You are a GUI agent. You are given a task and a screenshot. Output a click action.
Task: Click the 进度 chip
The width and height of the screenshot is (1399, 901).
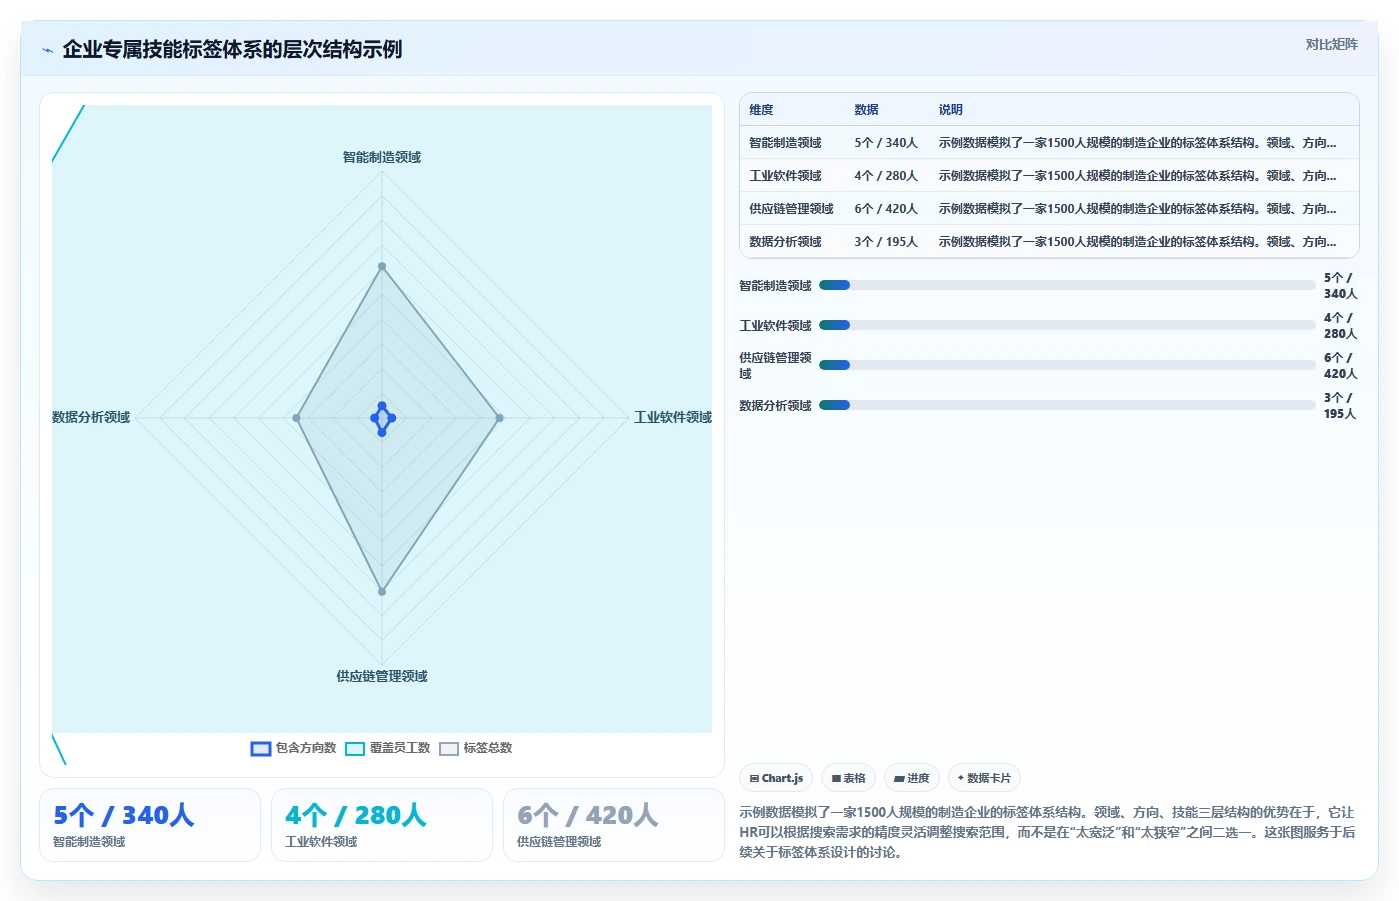911,778
